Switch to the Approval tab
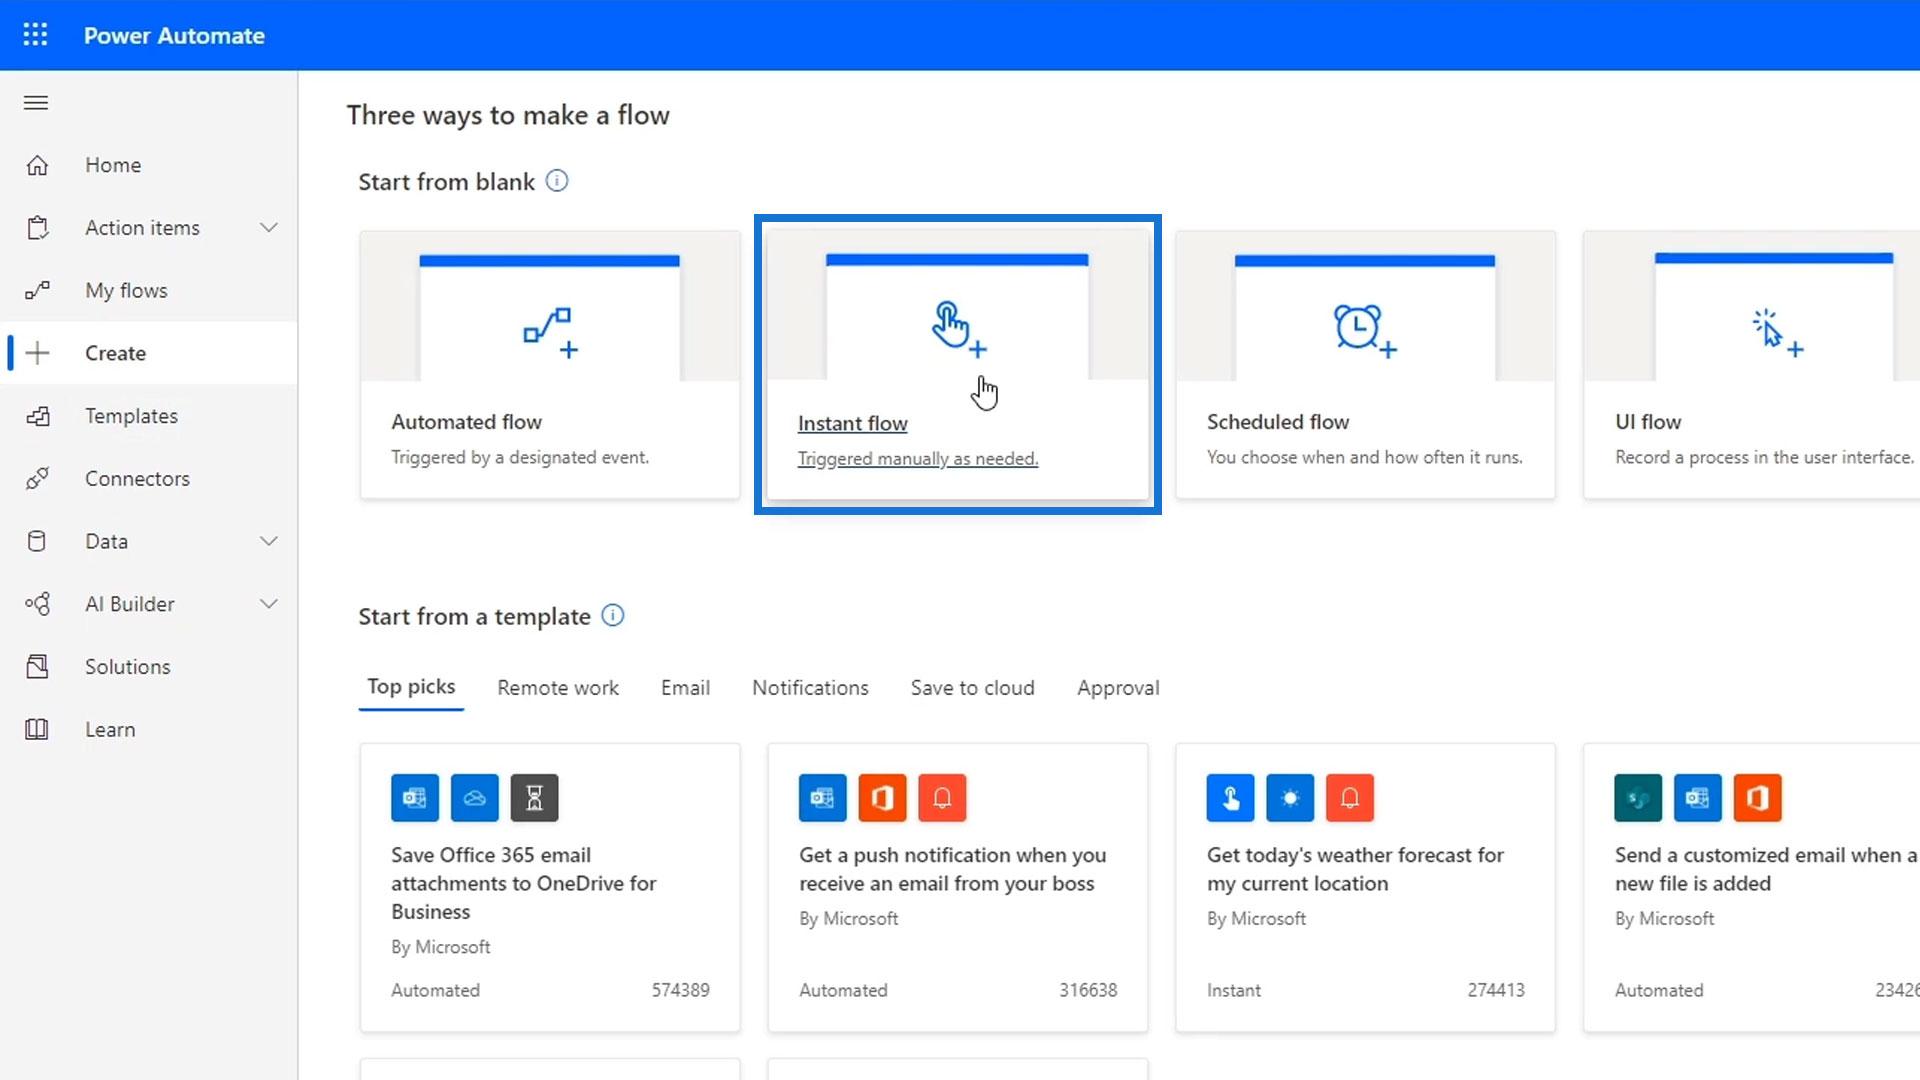The width and height of the screenshot is (1920, 1080). pos(1117,688)
